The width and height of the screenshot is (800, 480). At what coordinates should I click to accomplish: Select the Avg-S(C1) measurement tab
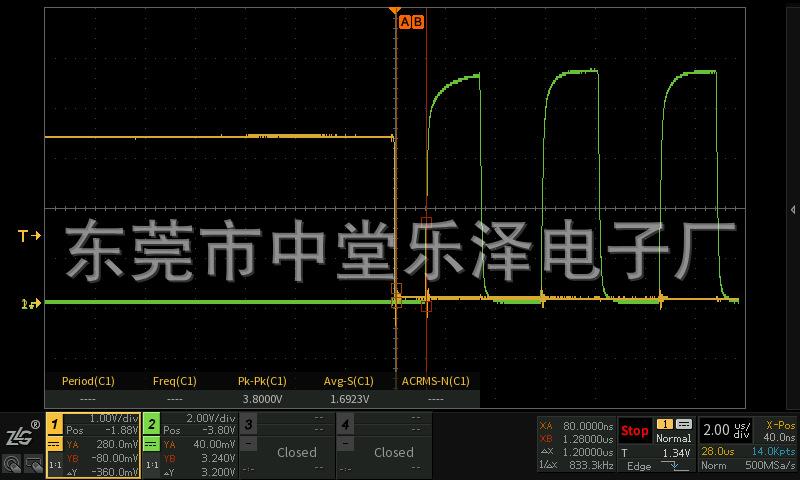pos(348,381)
